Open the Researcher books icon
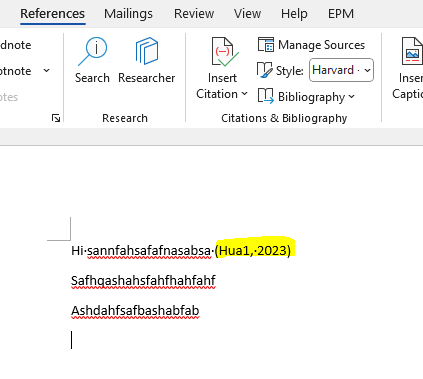423x379 pixels. tap(147, 51)
